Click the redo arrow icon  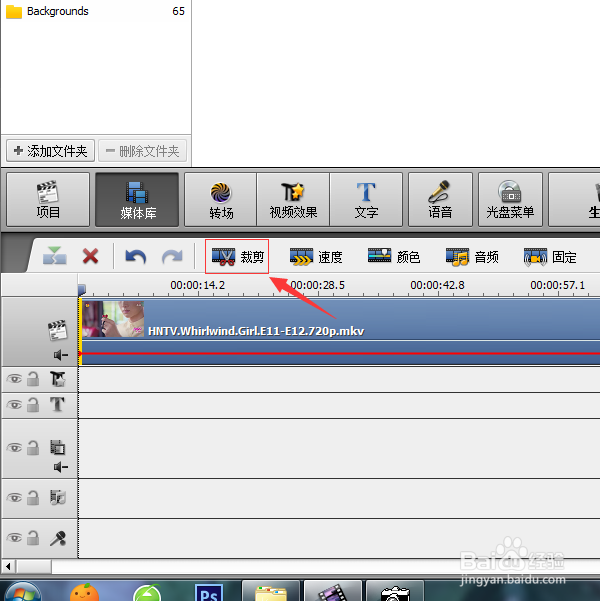(x=172, y=256)
